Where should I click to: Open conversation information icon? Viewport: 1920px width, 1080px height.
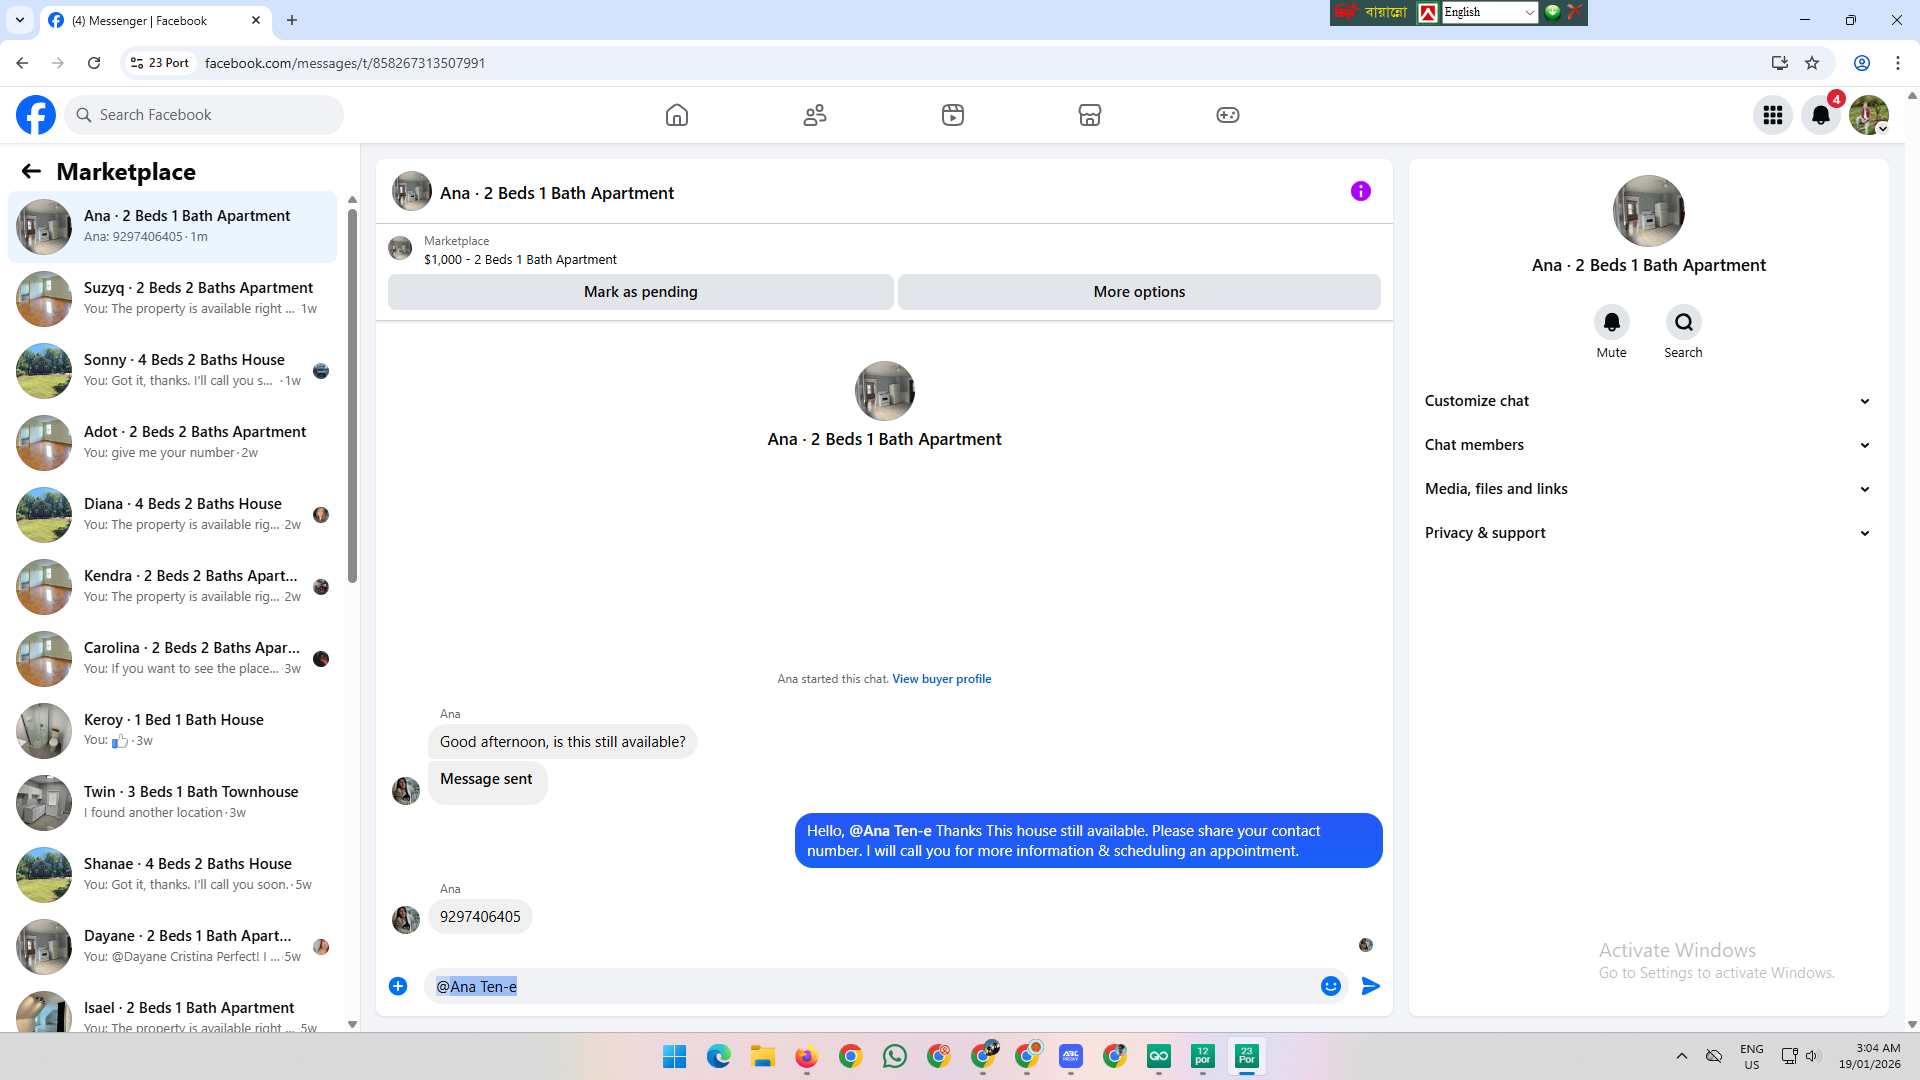(1361, 191)
